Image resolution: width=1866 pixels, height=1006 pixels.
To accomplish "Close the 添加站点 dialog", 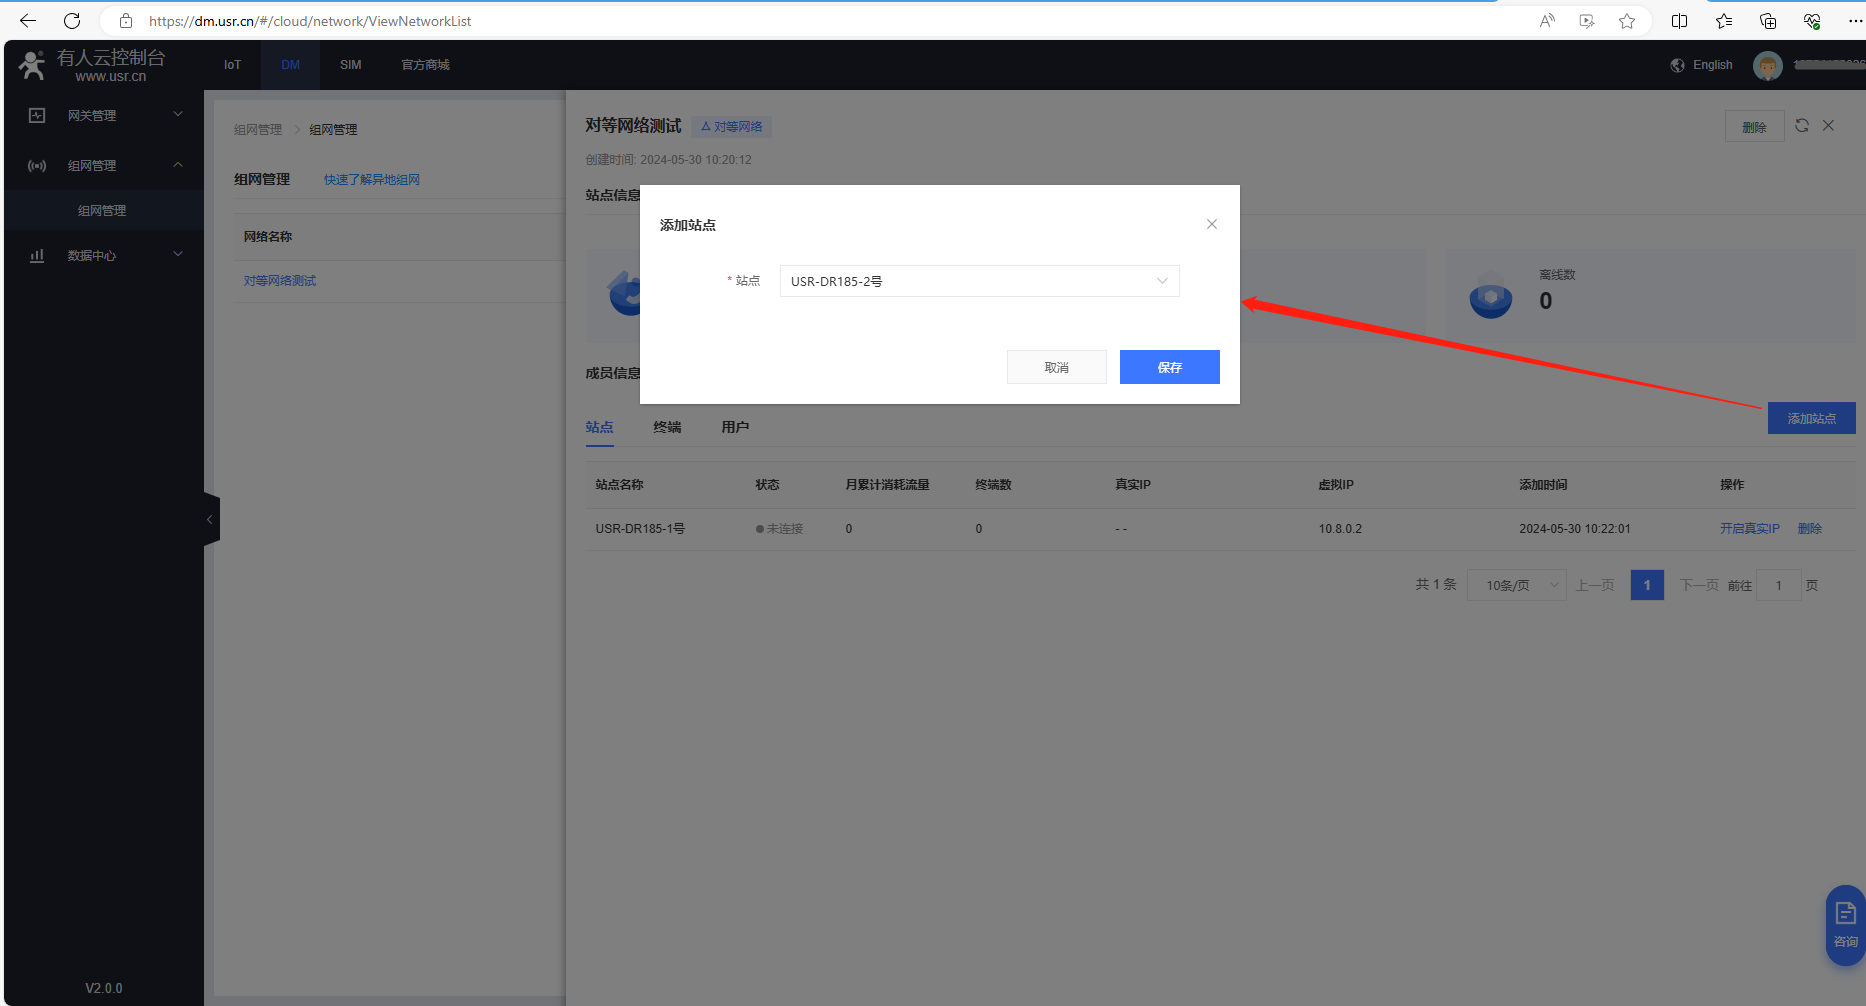I will 1211,224.
